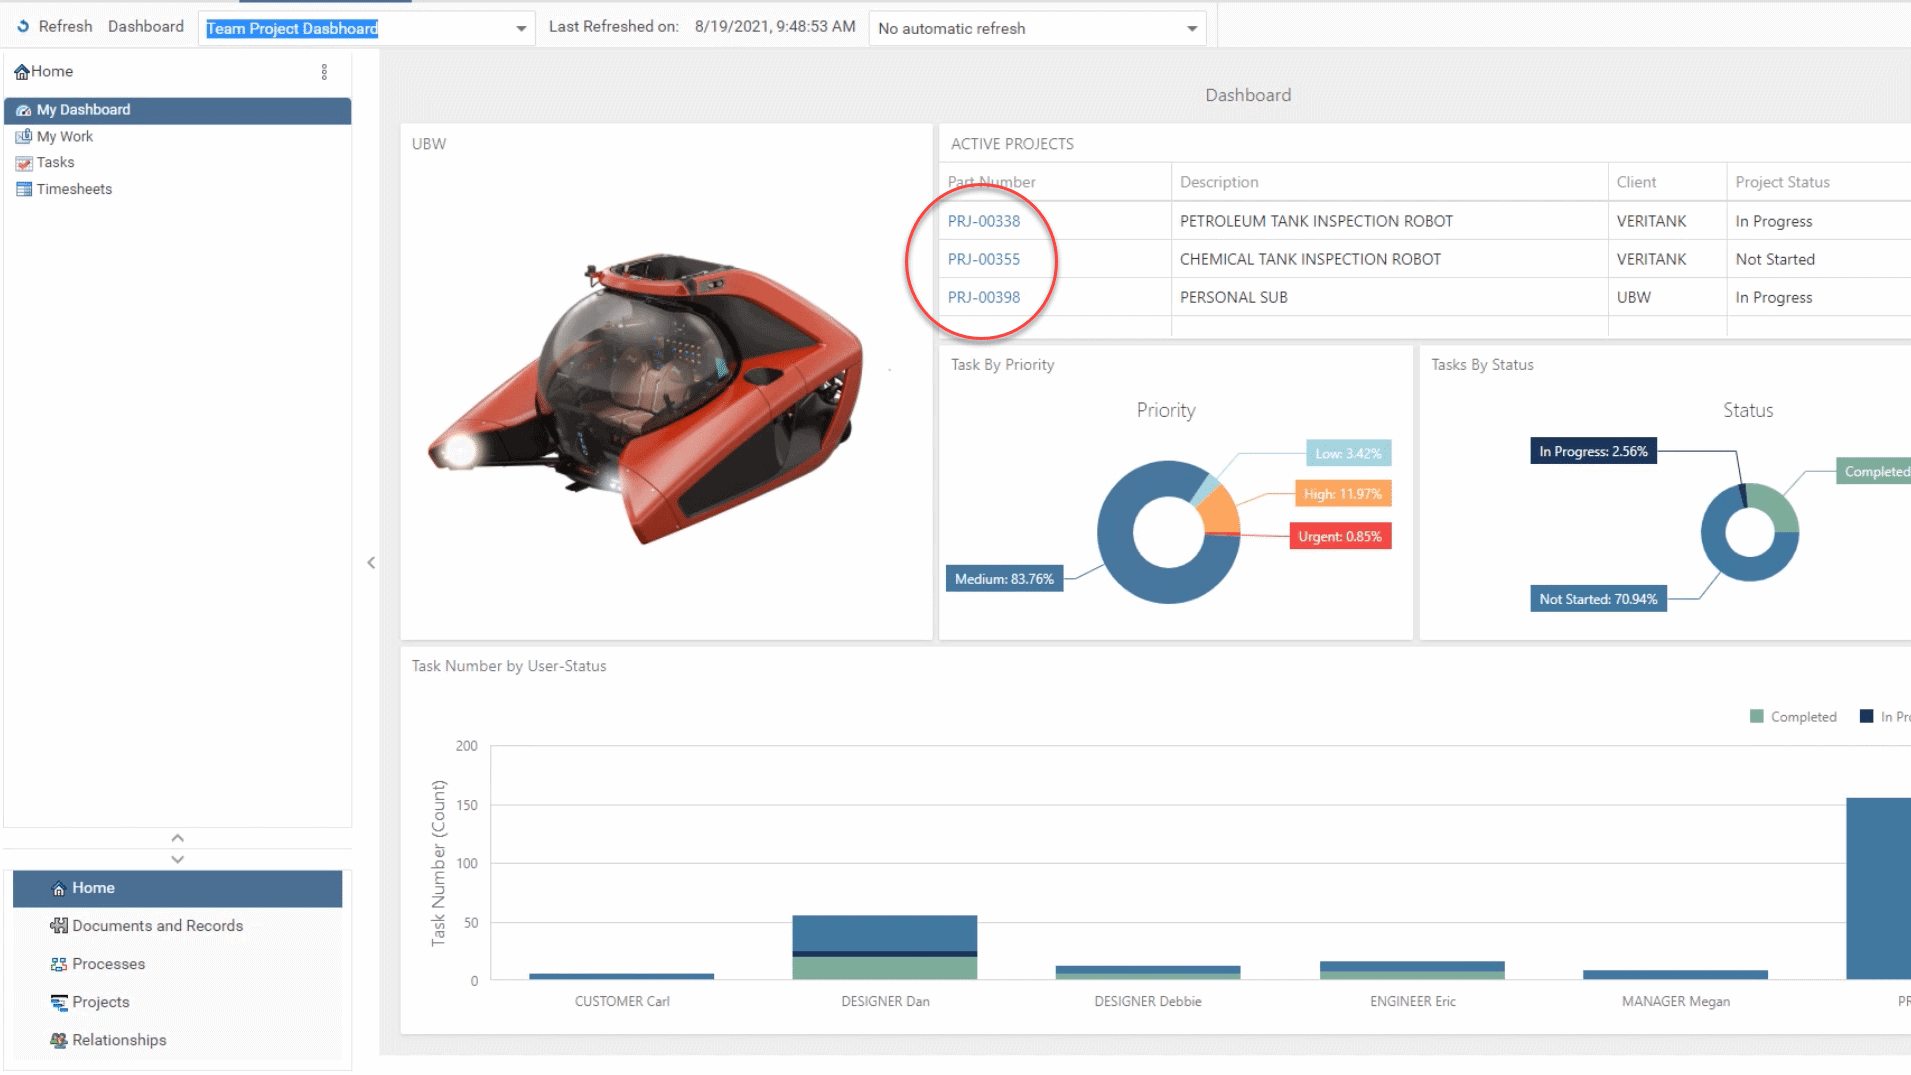Collapse the sidebar using the left chevron

click(x=371, y=562)
